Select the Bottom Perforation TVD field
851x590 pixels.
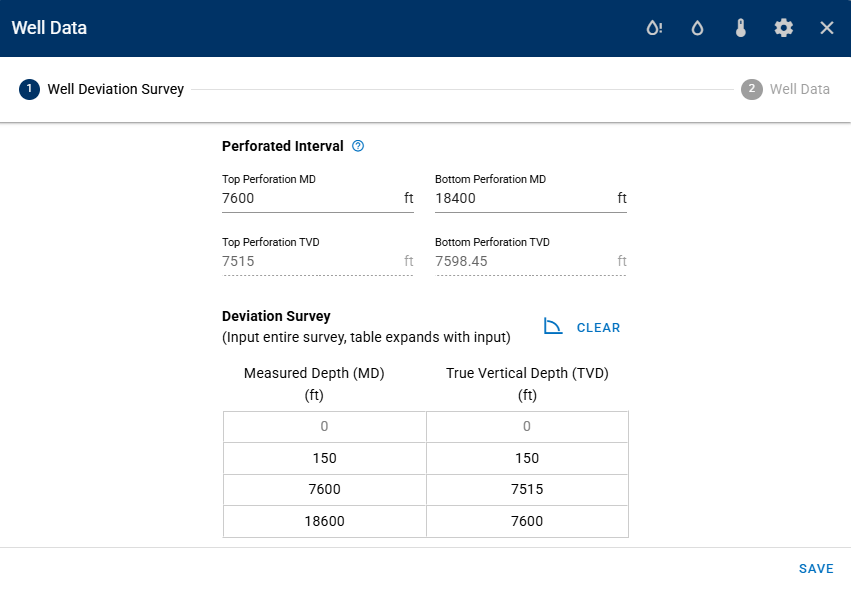pyautogui.click(x=523, y=261)
